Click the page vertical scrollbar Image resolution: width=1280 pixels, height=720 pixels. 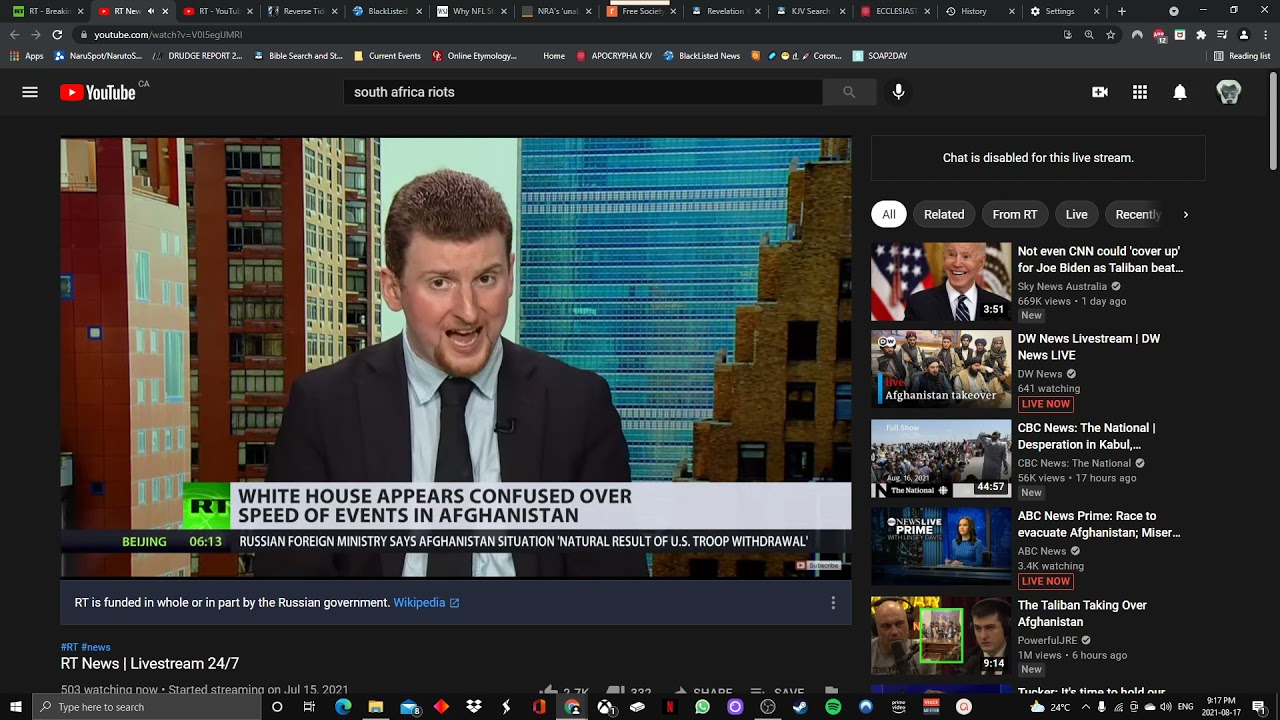click(1273, 120)
